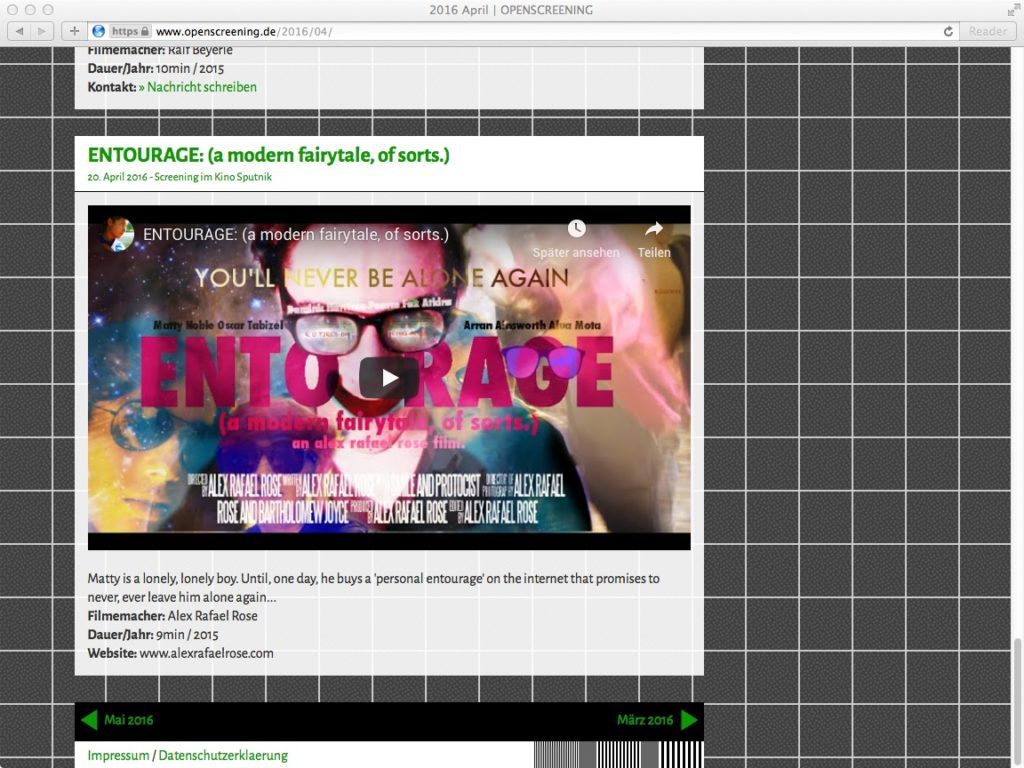Viewport: 1024px width, 768px height.
Task: Open Reader view
Action: [x=987, y=31]
